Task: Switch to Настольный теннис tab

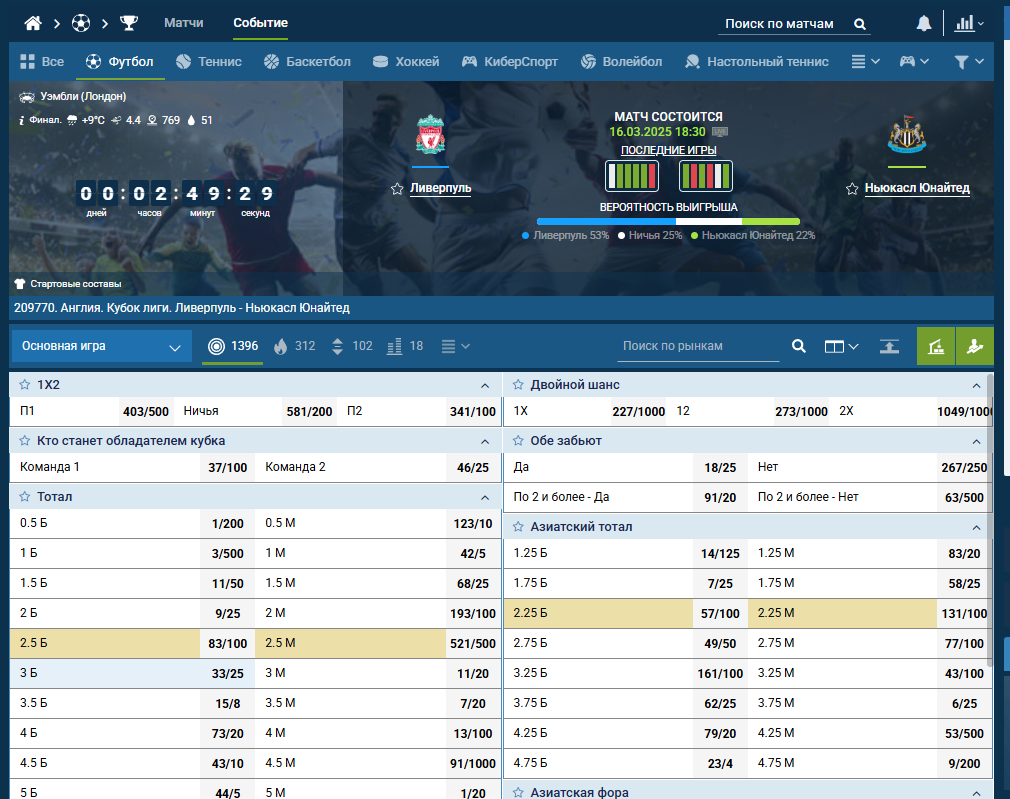Action: [756, 61]
